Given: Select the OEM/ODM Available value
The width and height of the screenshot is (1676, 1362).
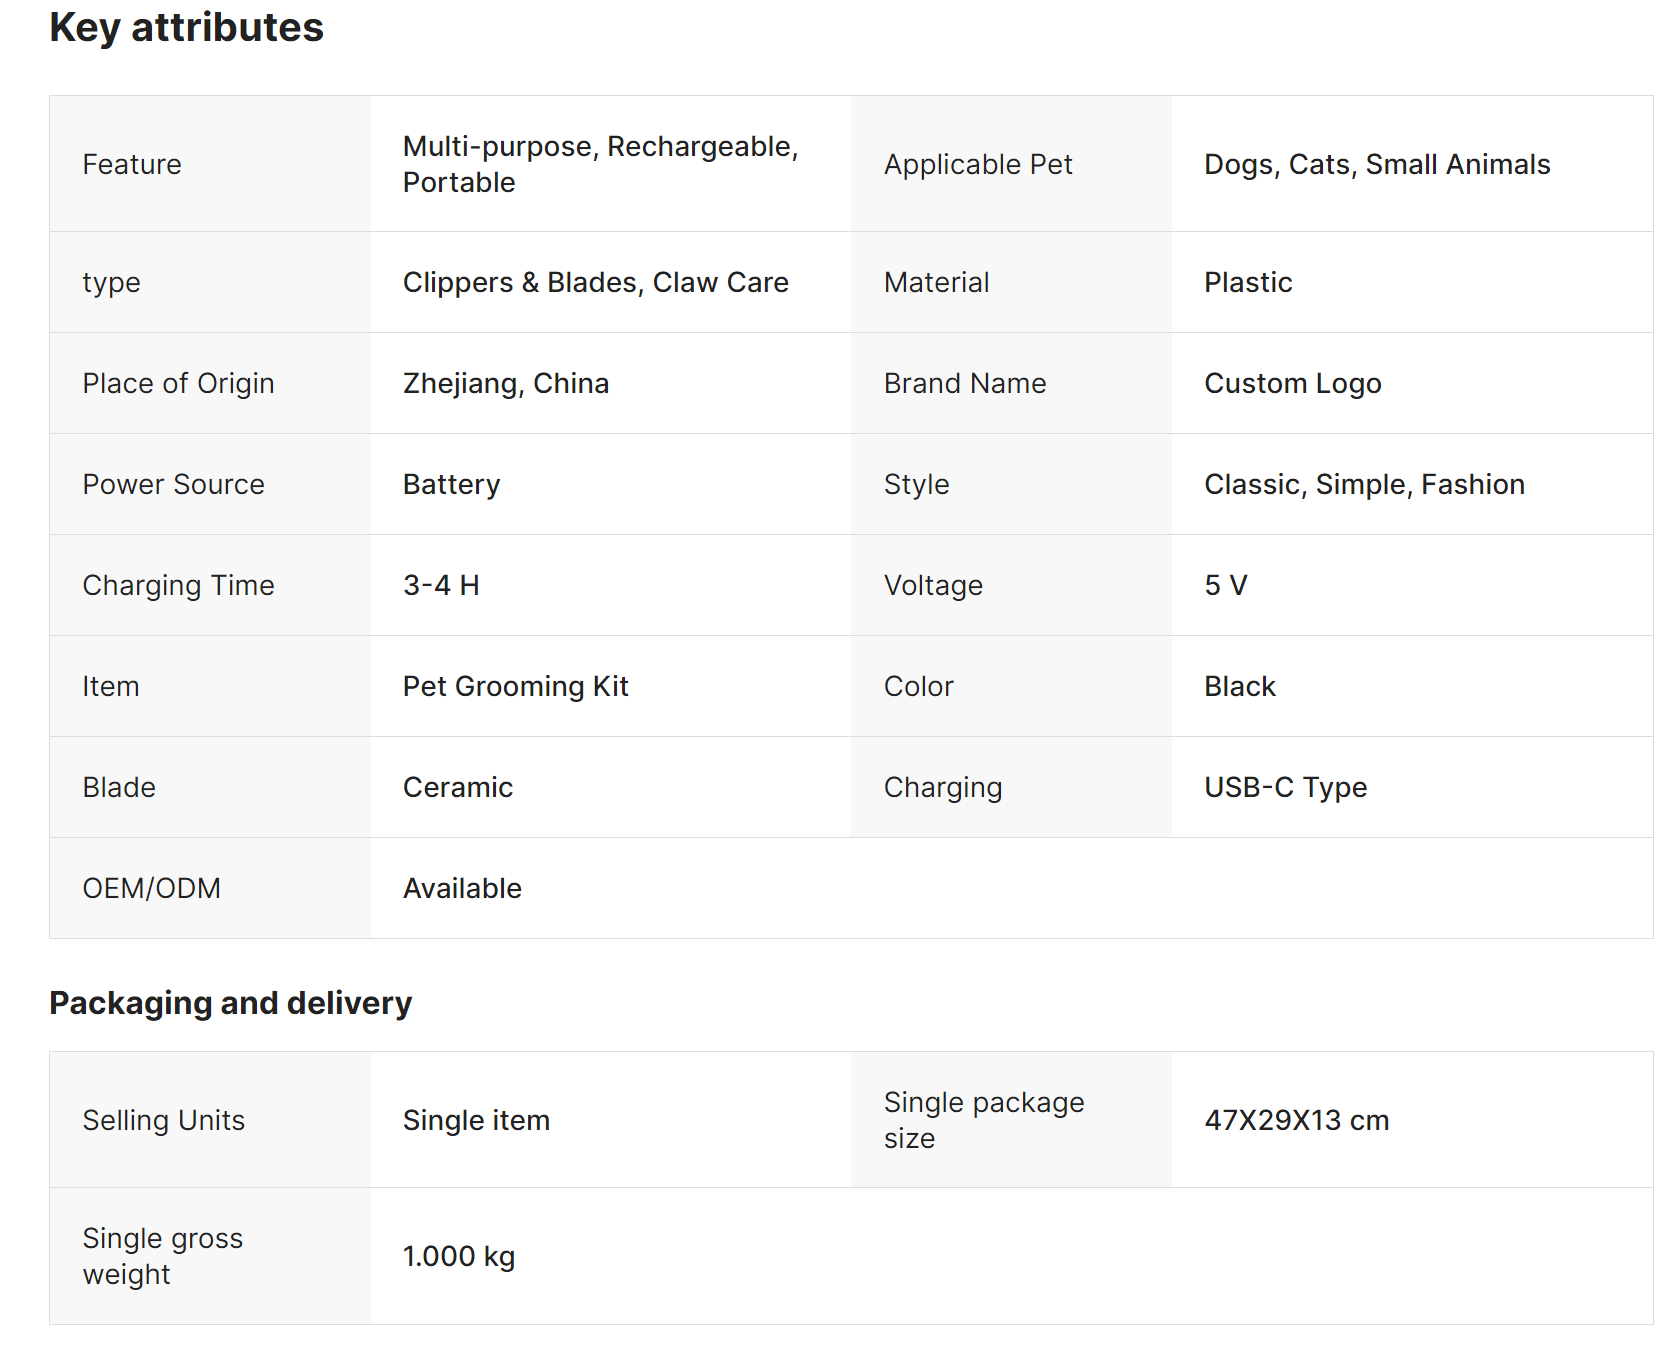Looking at the screenshot, I should point(462,889).
